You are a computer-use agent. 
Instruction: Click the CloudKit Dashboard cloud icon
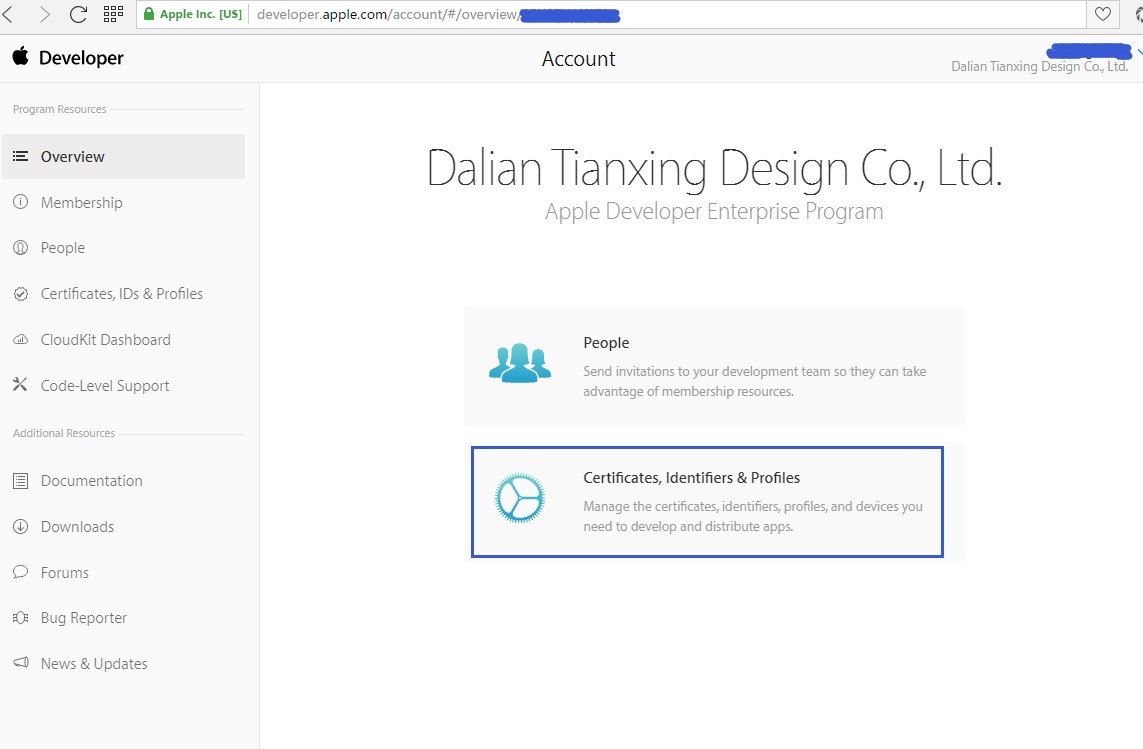20,340
